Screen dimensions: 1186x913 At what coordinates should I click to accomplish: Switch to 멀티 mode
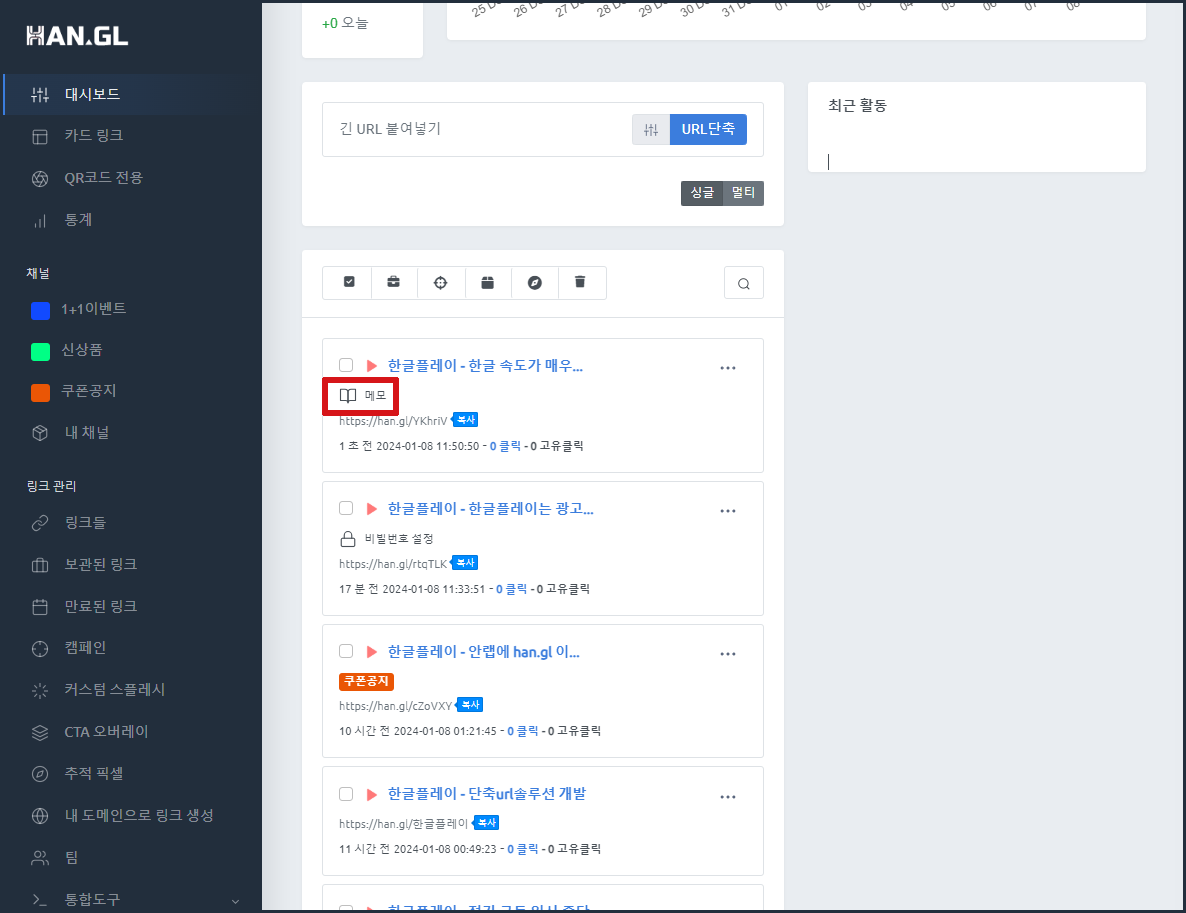[743, 193]
